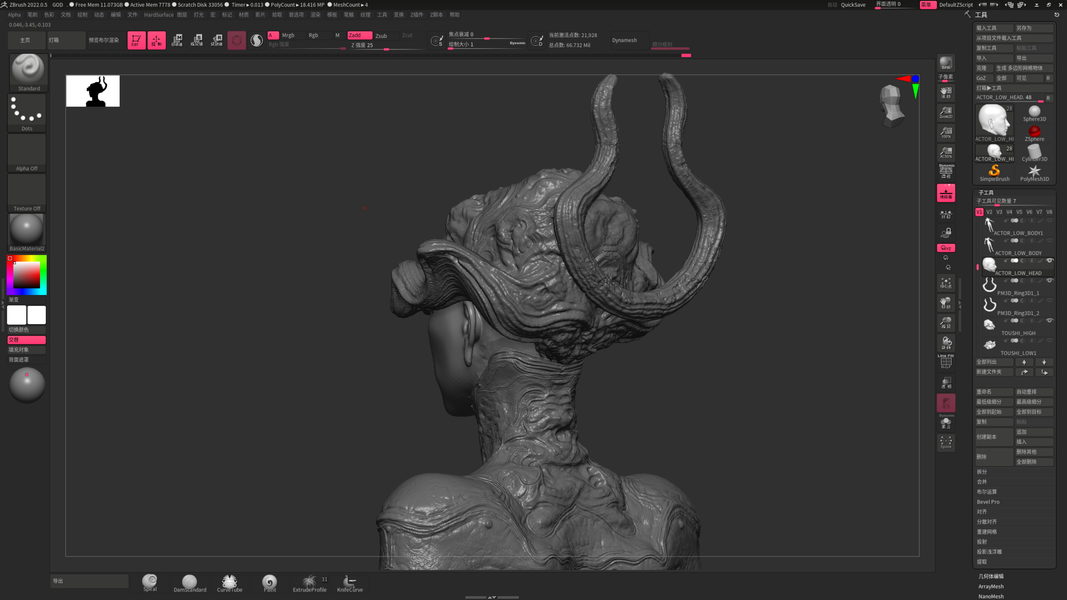Click the pink Draw mode button
This screenshot has width=1067, height=600.
[x=157, y=41]
